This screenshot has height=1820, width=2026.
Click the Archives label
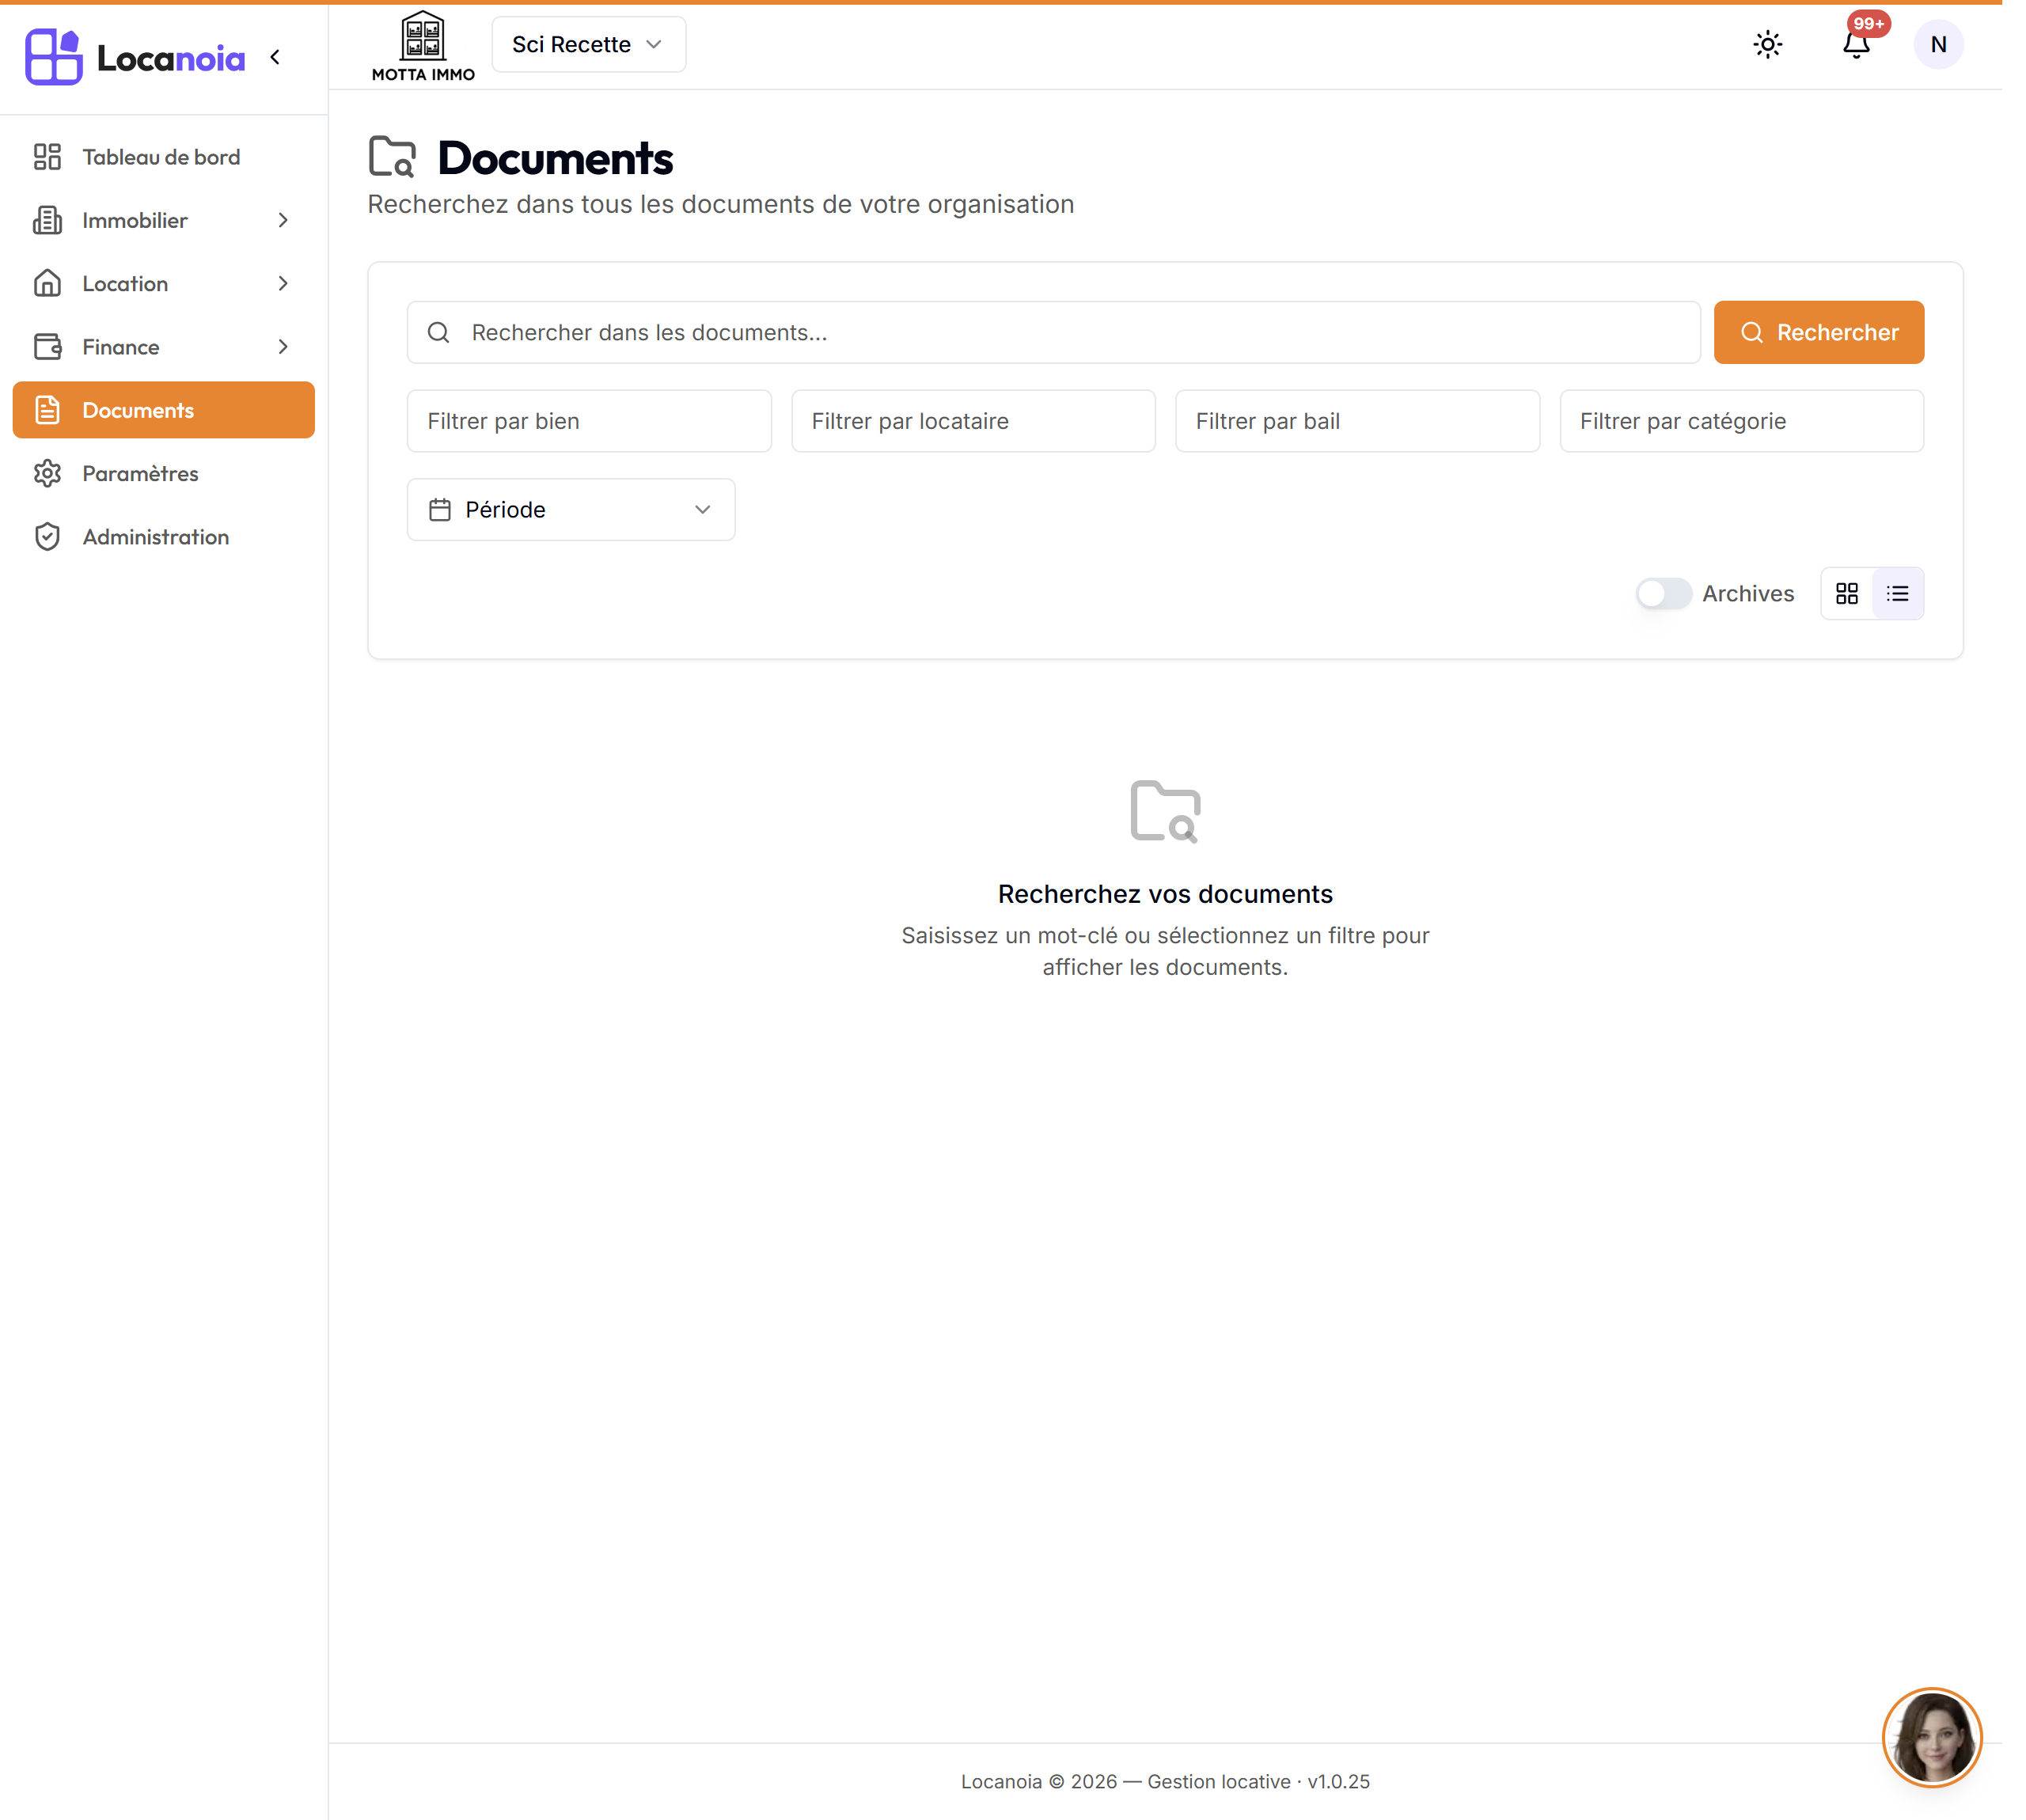click(1748, 594)
